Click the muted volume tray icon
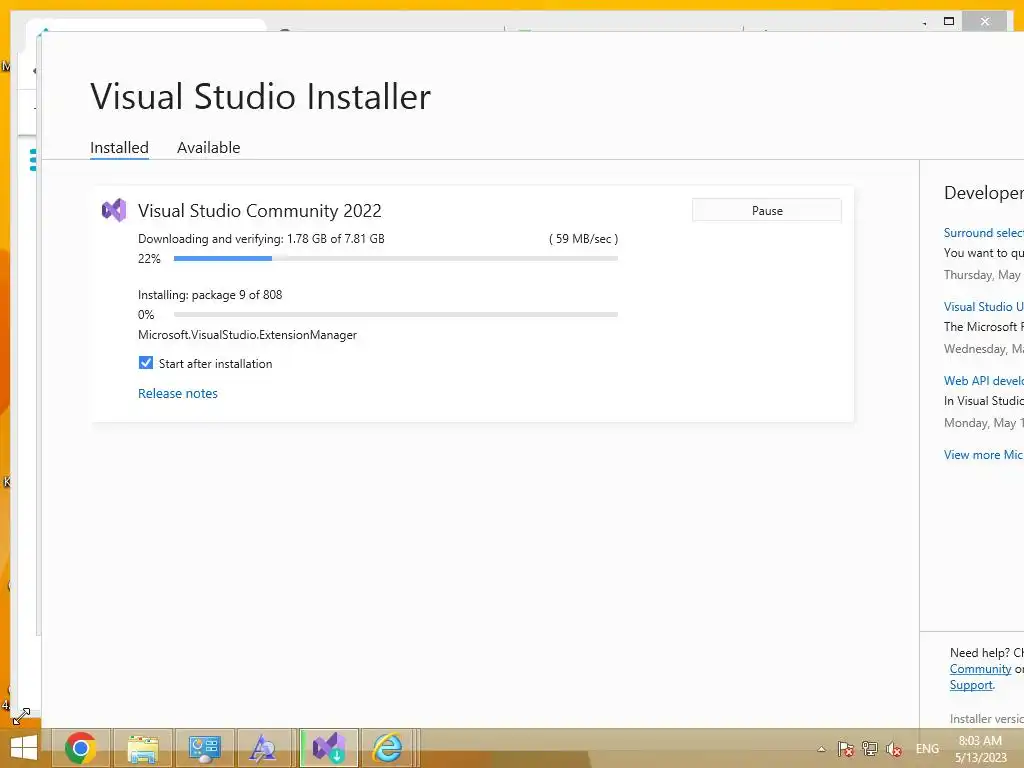The width and height of the screenshot is (1024, 768). tap(894, 749)
